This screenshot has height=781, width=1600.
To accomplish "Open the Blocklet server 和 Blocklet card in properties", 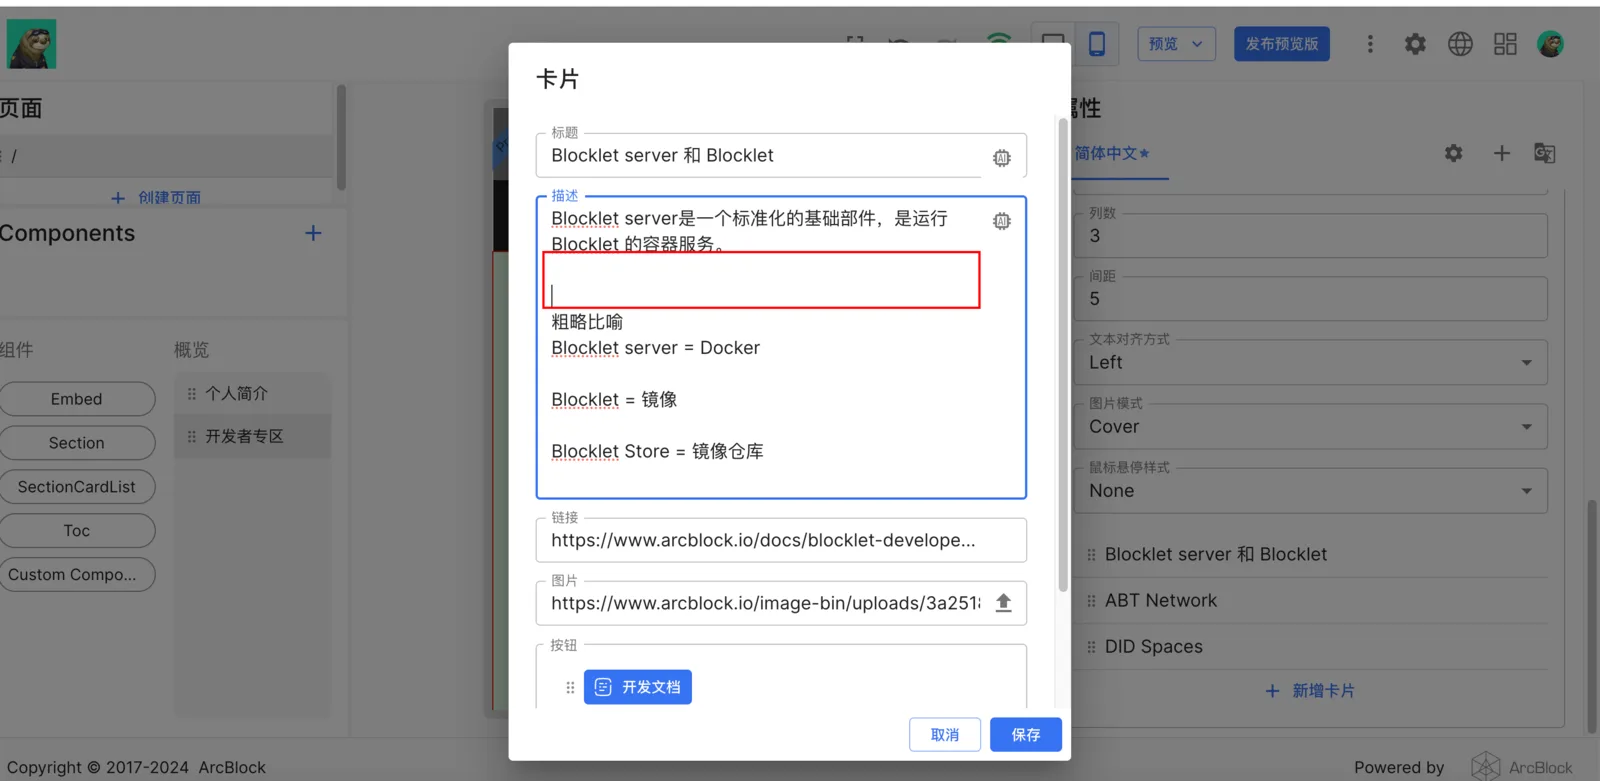I will (1216, 555).
